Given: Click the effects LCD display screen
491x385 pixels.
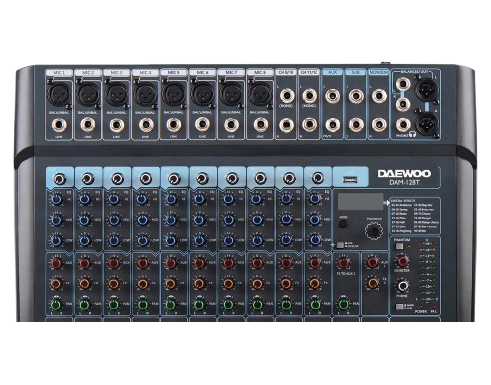Looking at the screenshot, I should click(361, 201).
